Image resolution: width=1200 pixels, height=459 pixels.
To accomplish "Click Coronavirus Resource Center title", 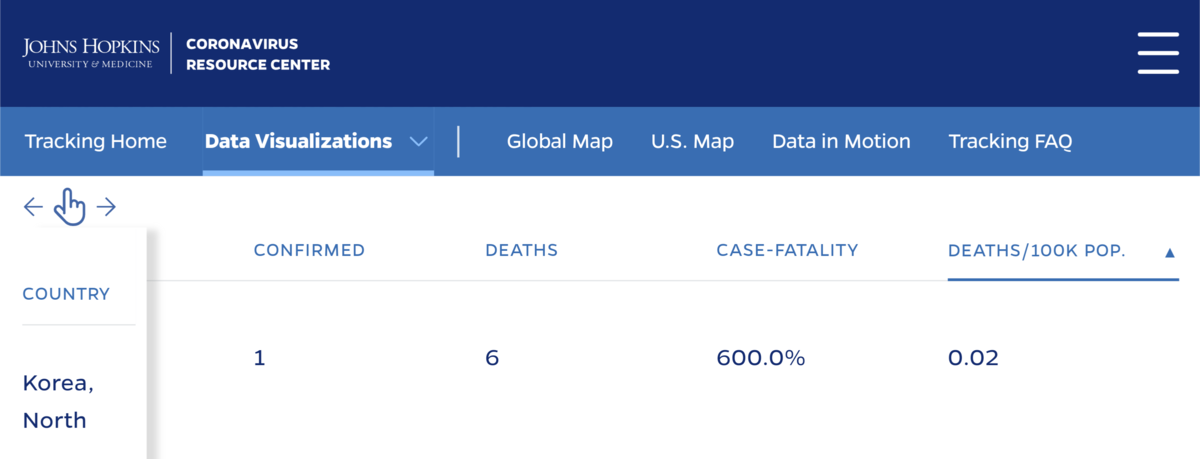I will click(258, 54).
